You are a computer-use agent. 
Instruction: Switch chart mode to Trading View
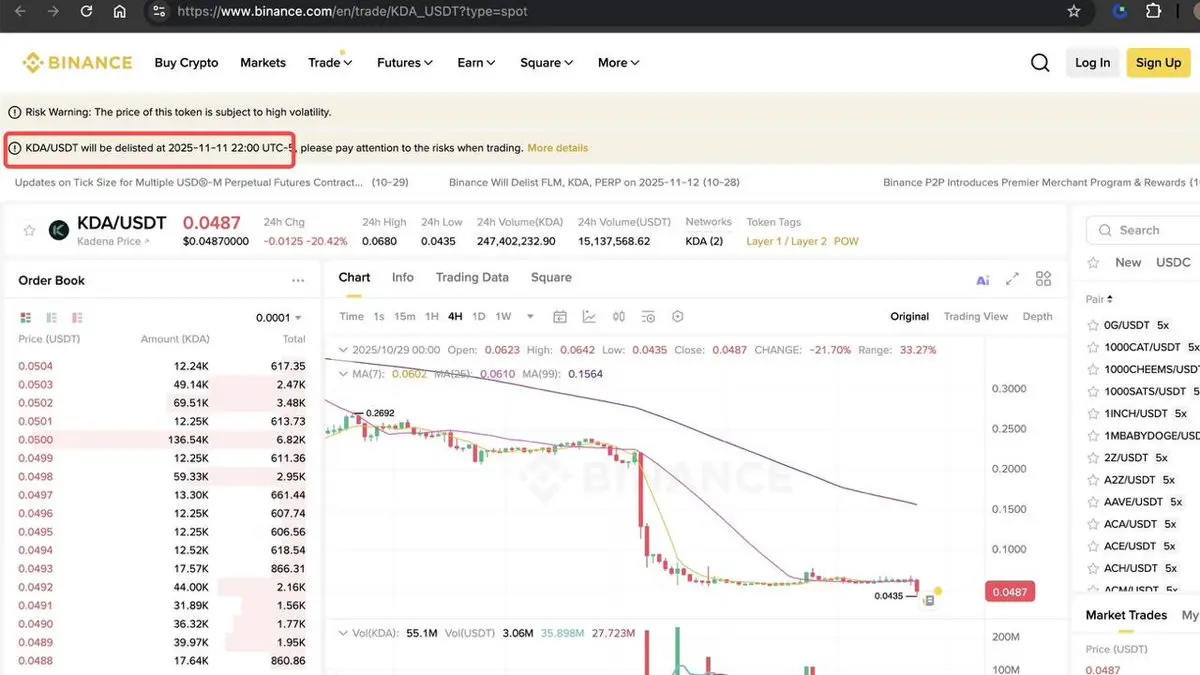975,316
